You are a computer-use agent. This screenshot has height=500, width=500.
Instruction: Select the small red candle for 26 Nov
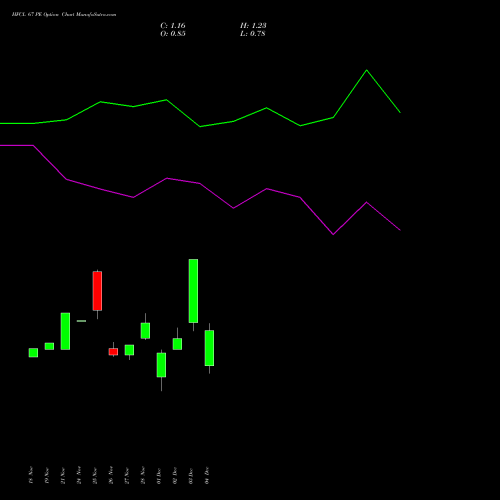(113, 352)
